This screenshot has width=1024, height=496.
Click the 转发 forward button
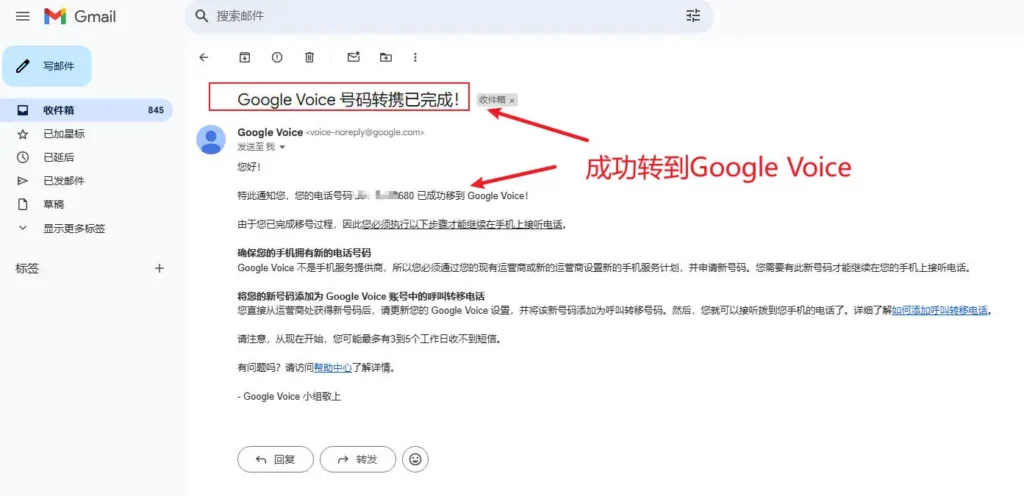(x=358, y=459)
